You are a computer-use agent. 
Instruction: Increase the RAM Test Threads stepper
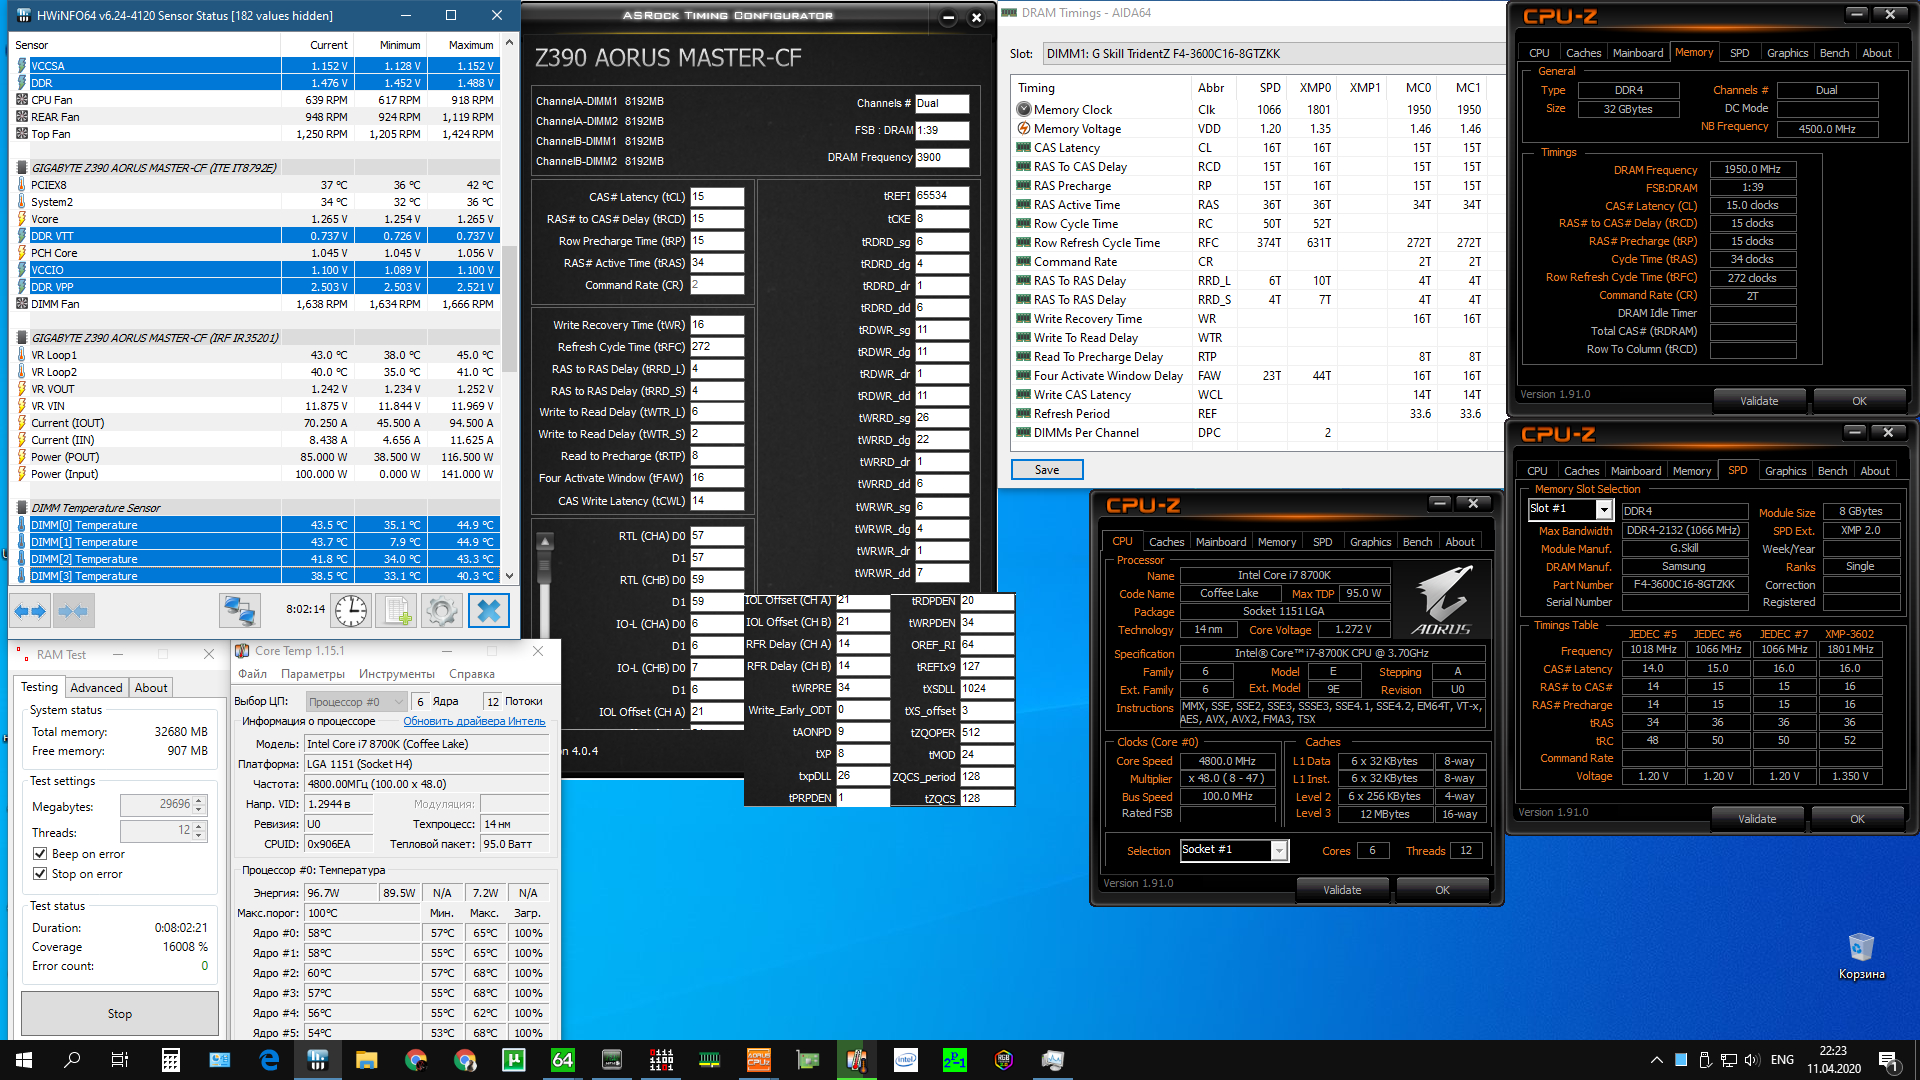(x=199, y=827)
